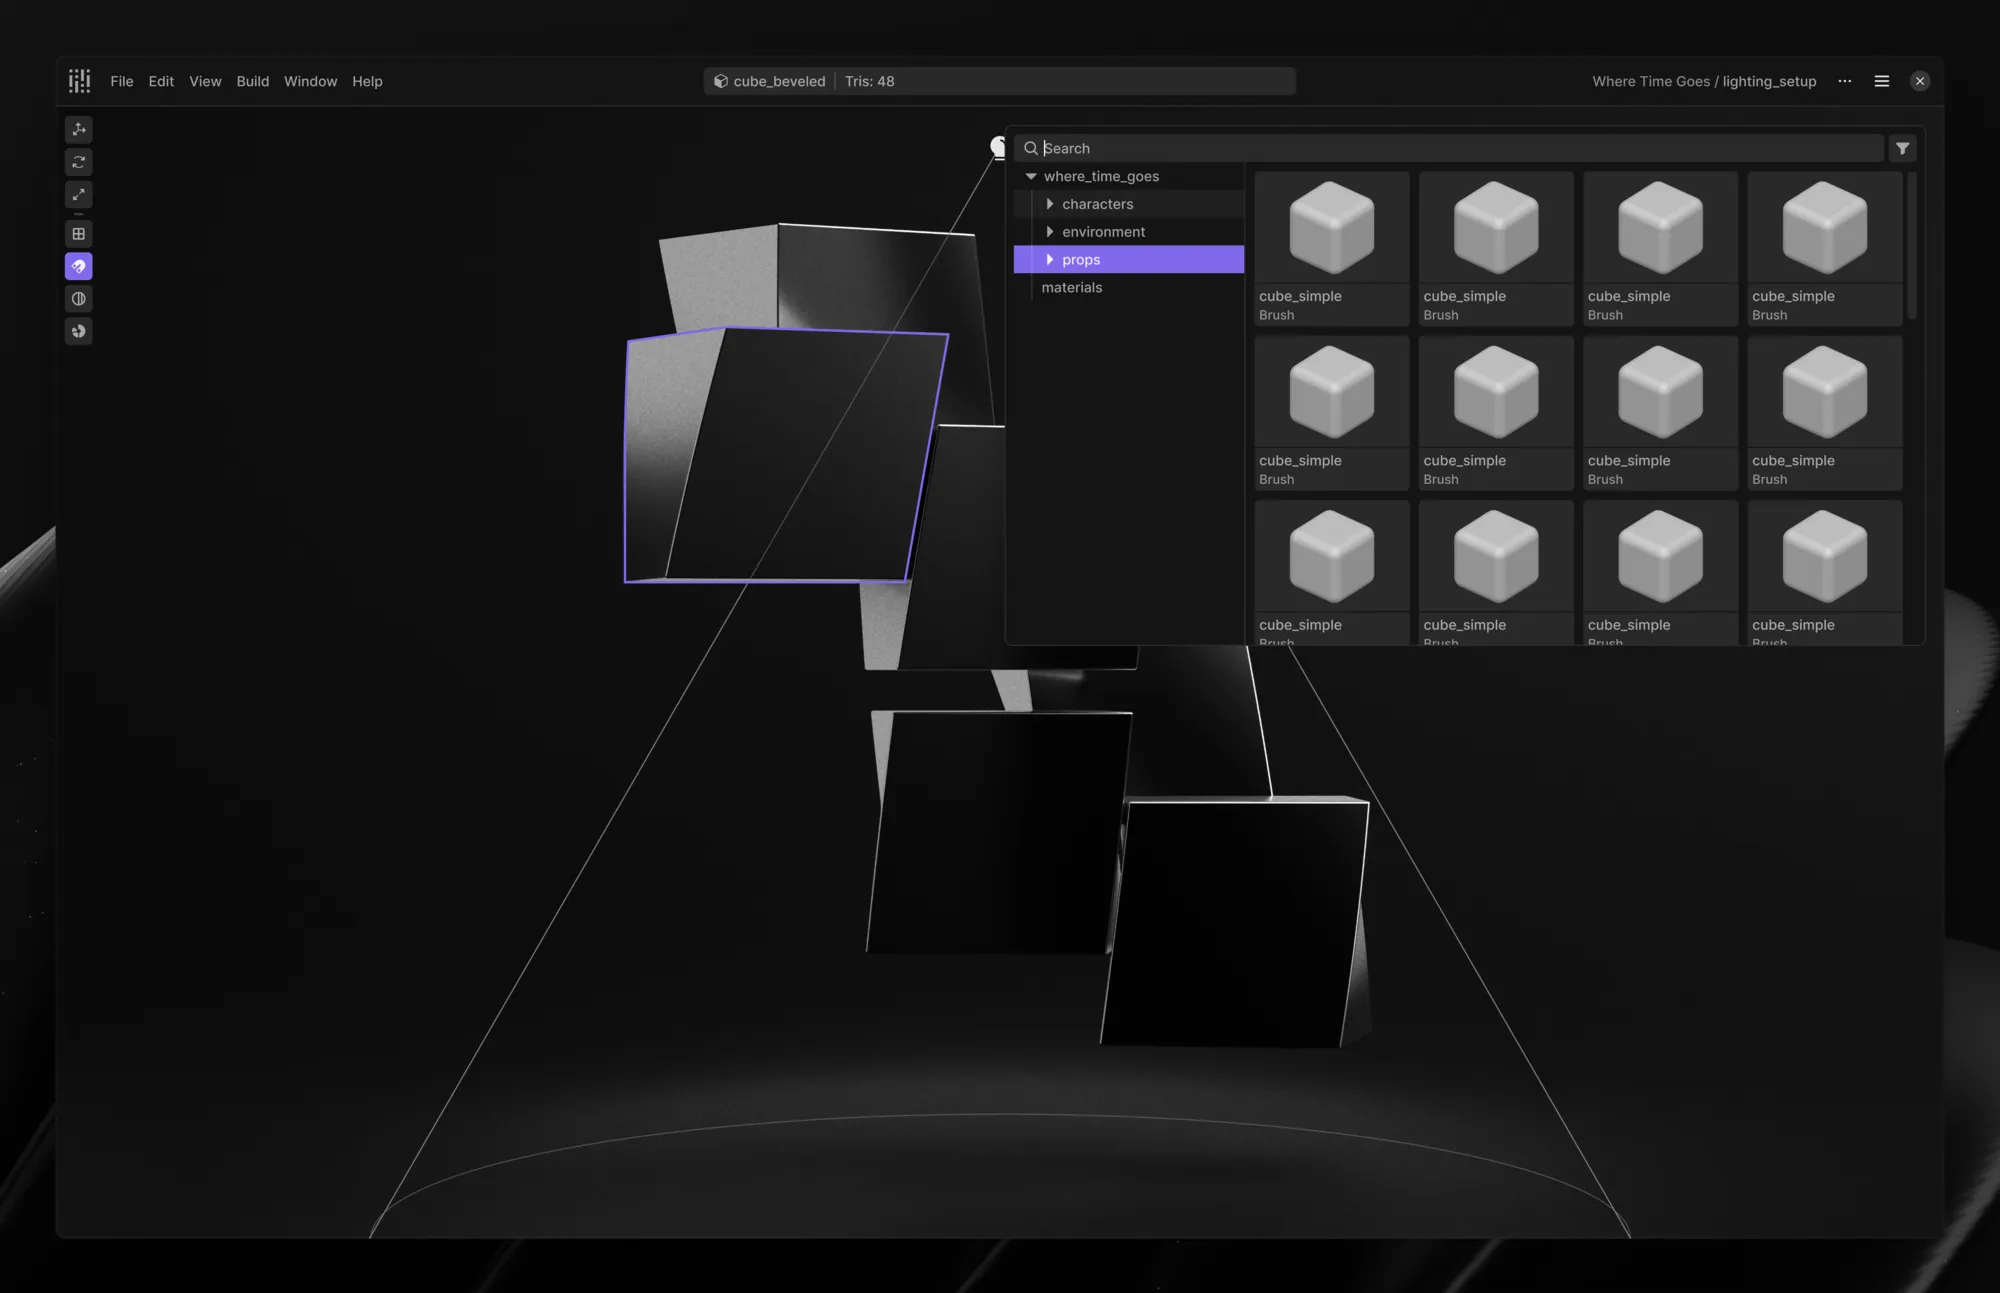Click the split-circle shading mode icon
This screenshot has height=1293, width=2000.
coord(79,299)
